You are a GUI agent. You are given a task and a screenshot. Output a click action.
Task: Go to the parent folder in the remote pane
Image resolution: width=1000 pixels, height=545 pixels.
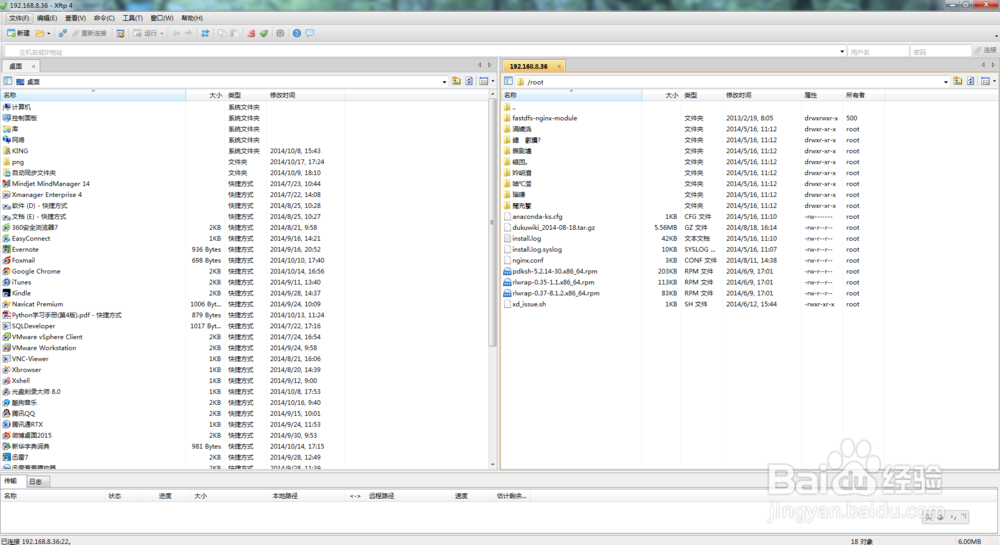(958, 81)
